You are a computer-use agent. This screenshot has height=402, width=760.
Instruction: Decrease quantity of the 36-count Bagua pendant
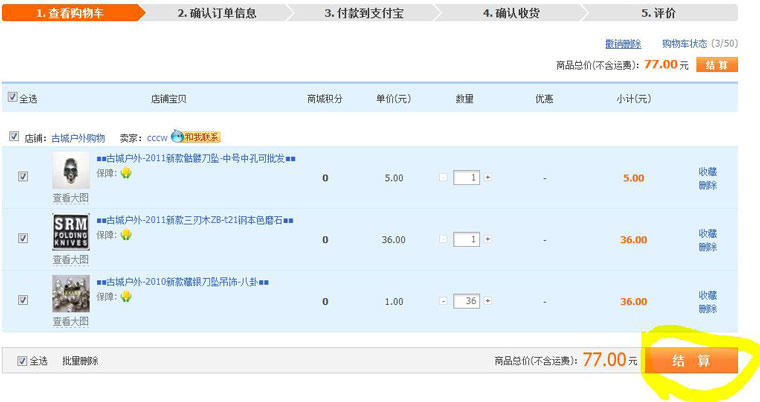(x=443, y=301)
